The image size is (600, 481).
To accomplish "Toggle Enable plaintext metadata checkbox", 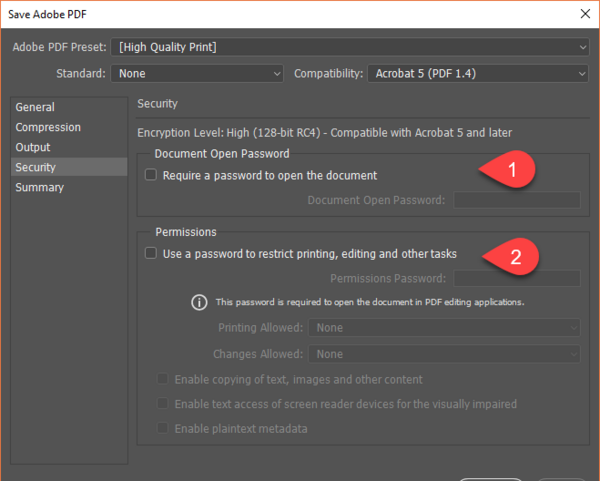I will click(x=163, y=428).
